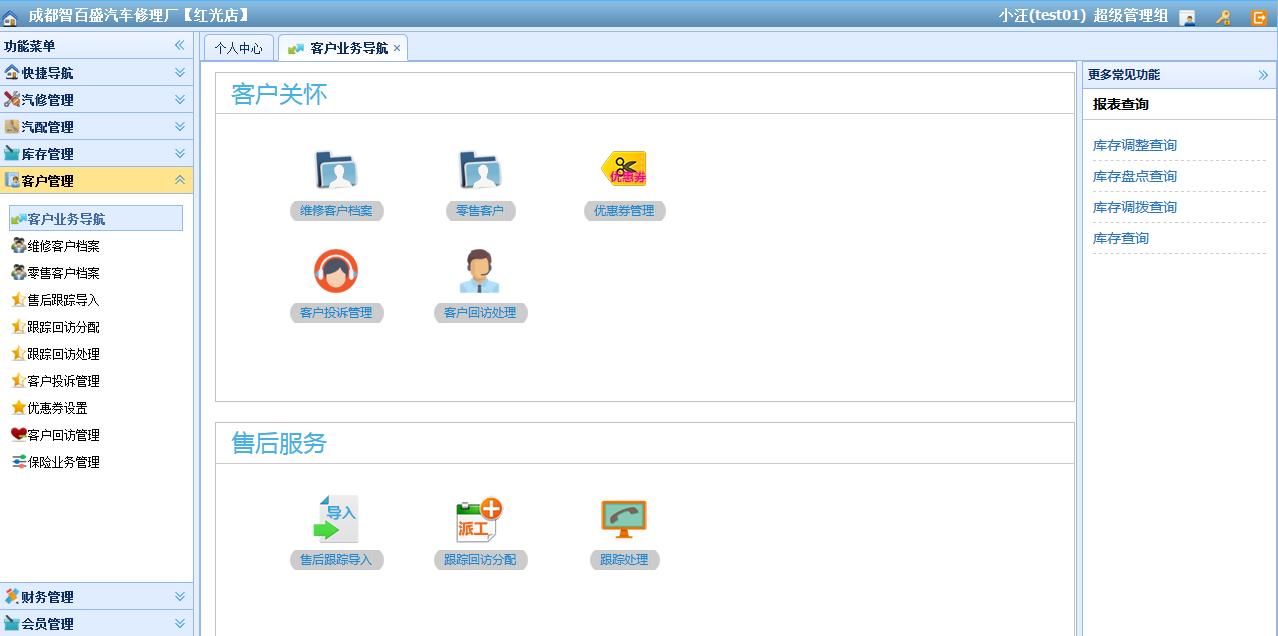Click the heart icon beside 客户回访管理
The width and height of the screenshot is (1278, 636).
pos(18,434)
